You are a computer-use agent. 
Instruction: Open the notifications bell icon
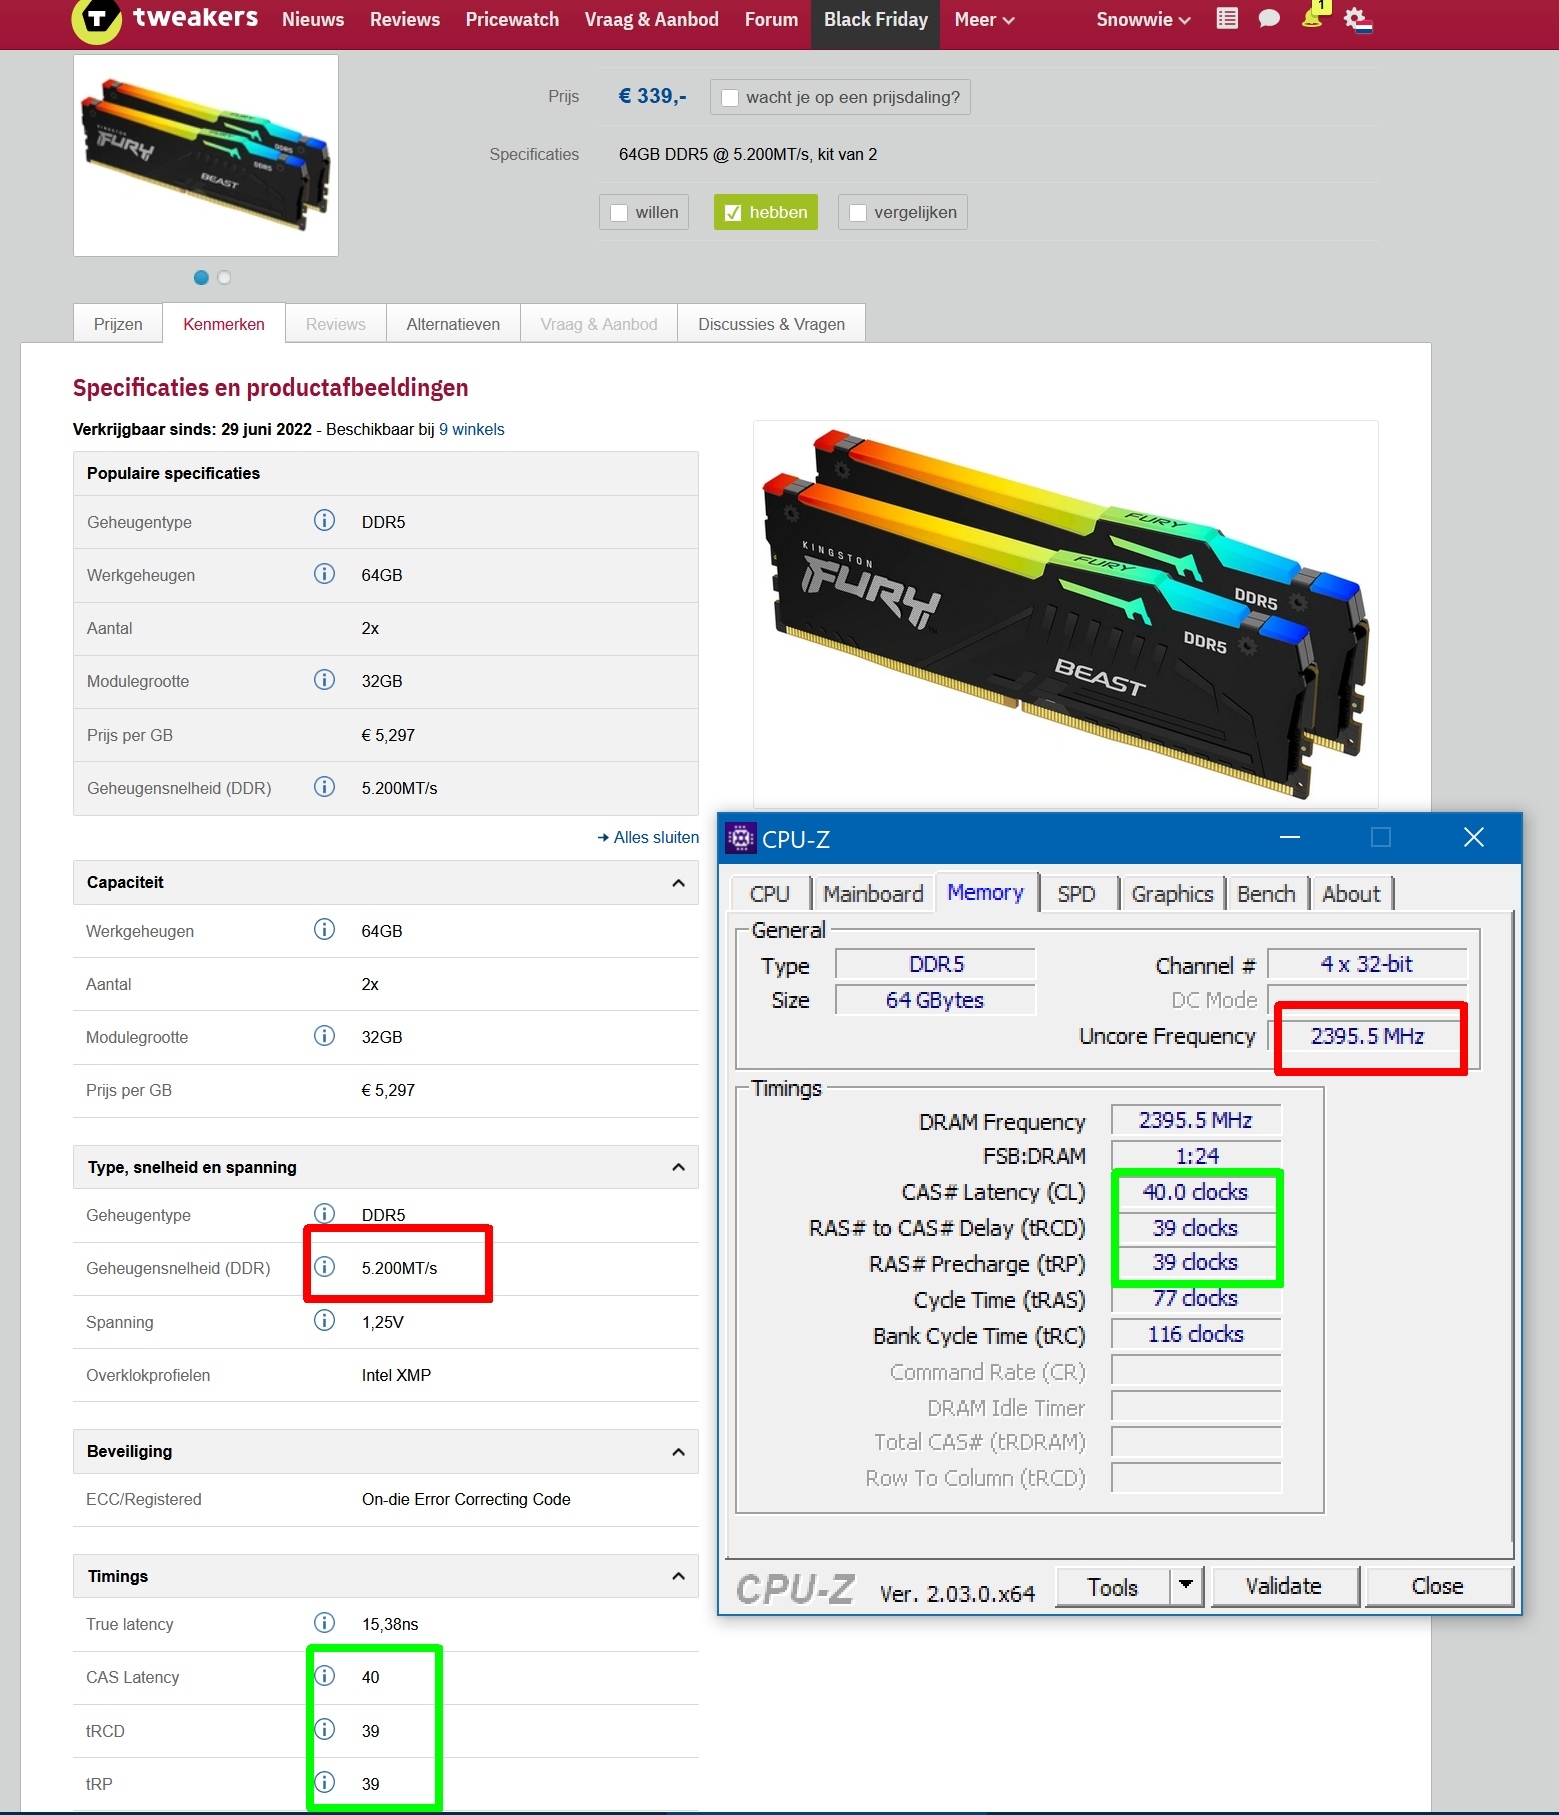coord(1313,16)
